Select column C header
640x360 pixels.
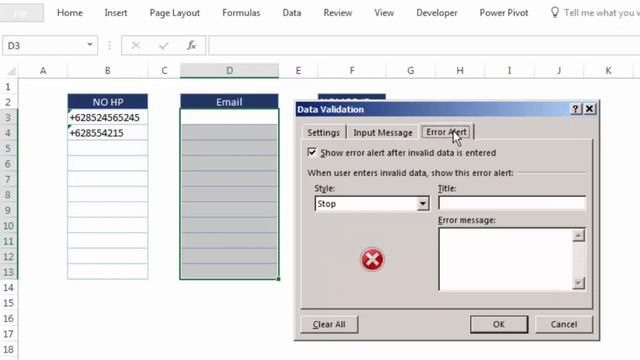(x=164, y=71)
